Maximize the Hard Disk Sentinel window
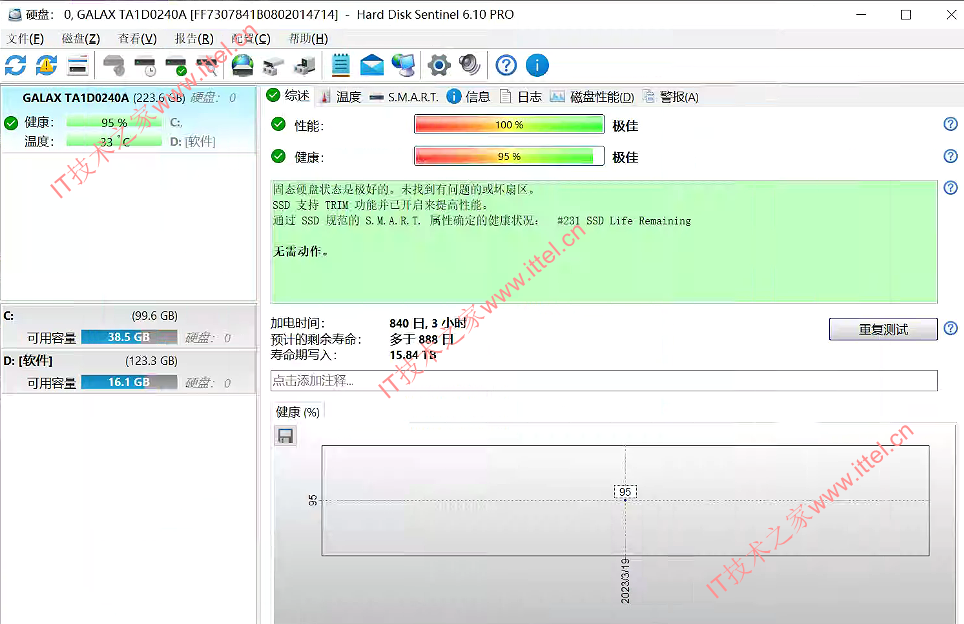 tap(906, 15)
